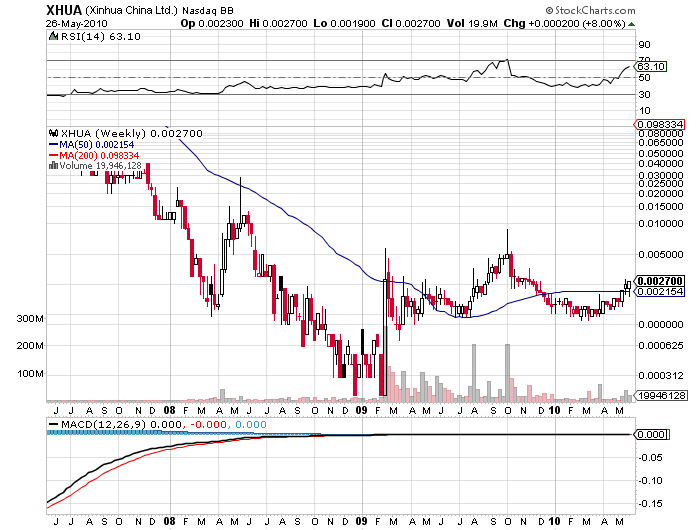Image resolution: width=700 pixels, height=530 pixels.
Task: Click the copyright symbol before StockCharts.com
Action: coord(549,10)
